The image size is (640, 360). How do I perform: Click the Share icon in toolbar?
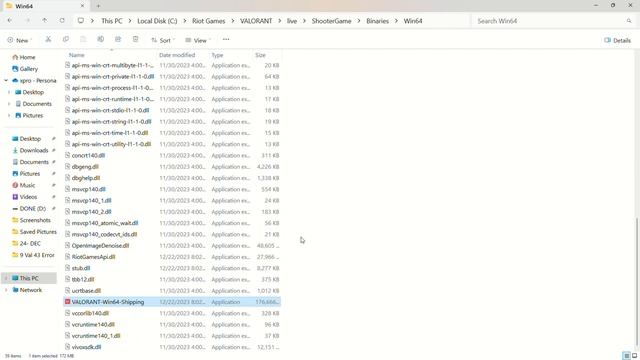[118, 40]
